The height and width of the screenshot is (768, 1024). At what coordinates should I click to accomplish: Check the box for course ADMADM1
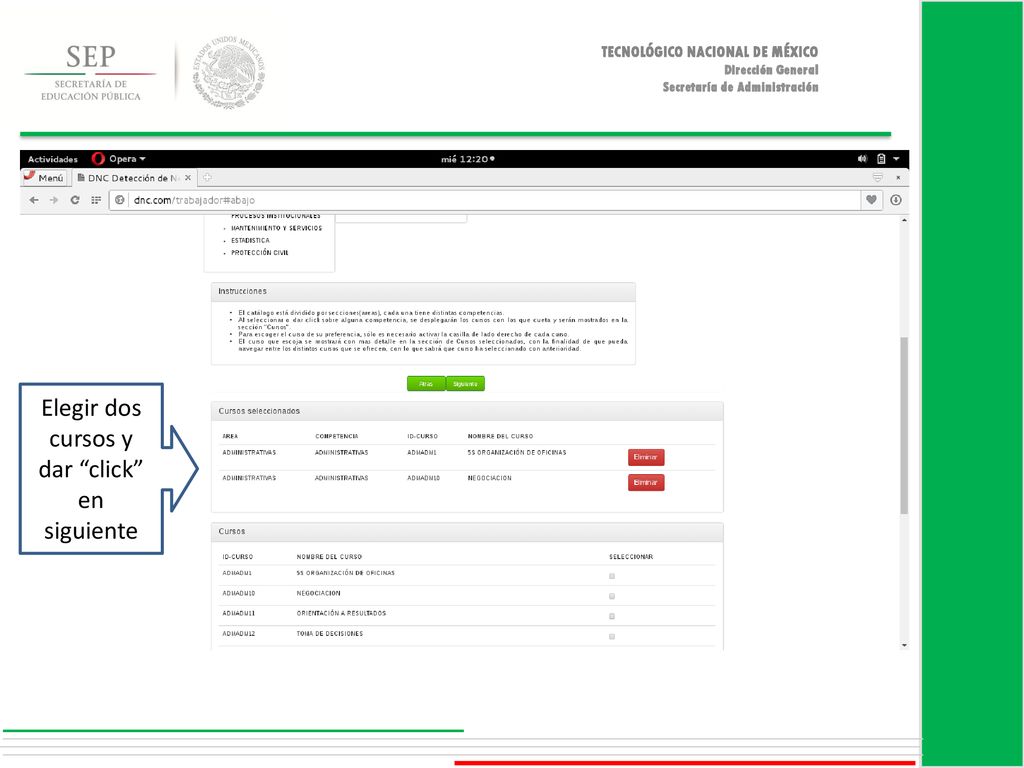pyautogui.click(x=612, y=576)
